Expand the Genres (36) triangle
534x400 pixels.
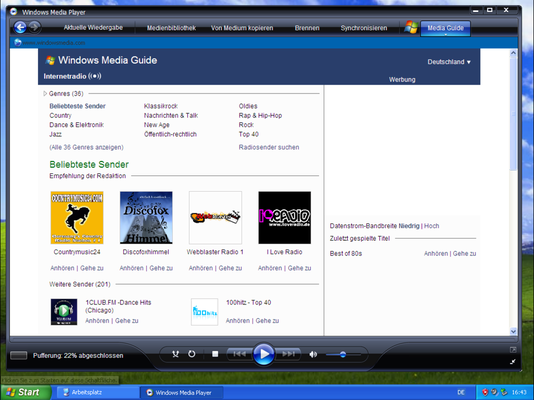tap(45, 93)
